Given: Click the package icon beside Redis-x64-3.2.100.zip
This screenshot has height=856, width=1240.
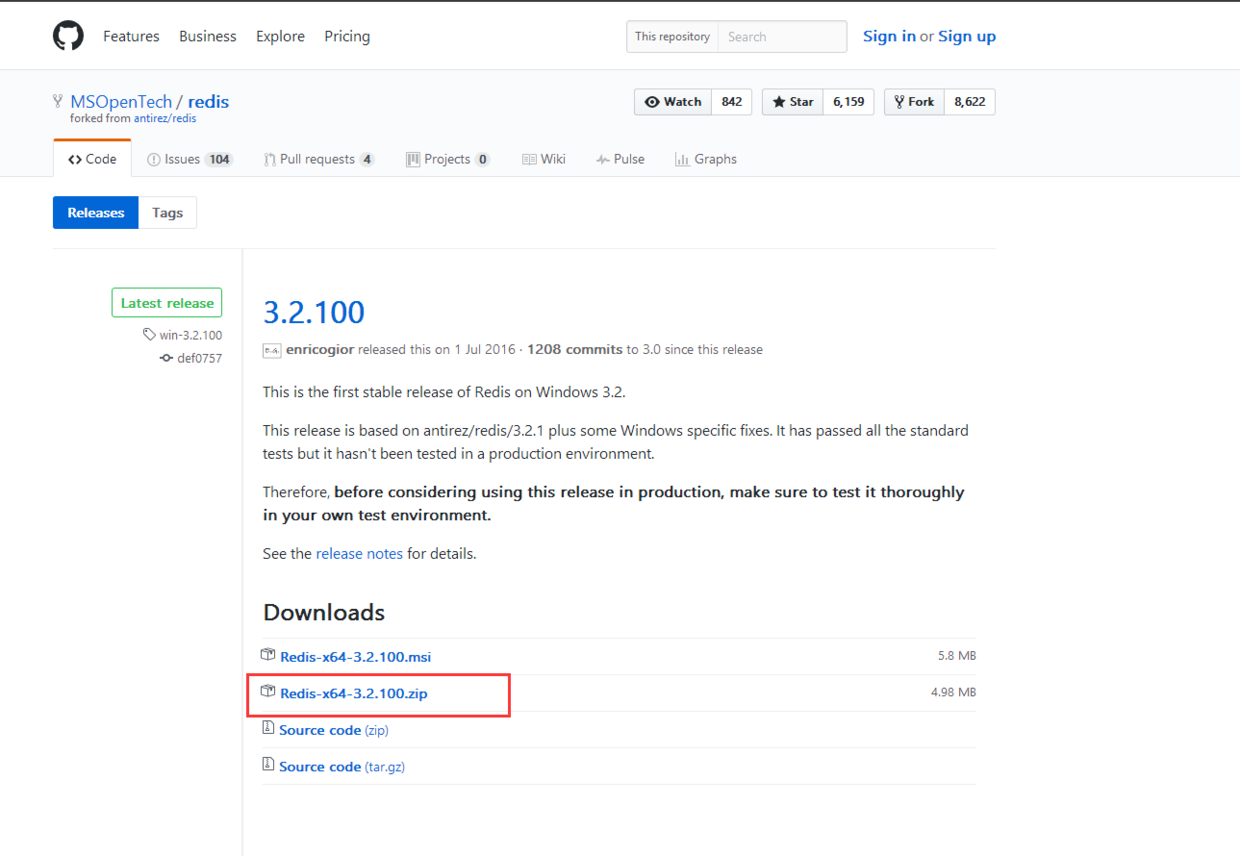Looking at the screenshot, I should (268, 691).
